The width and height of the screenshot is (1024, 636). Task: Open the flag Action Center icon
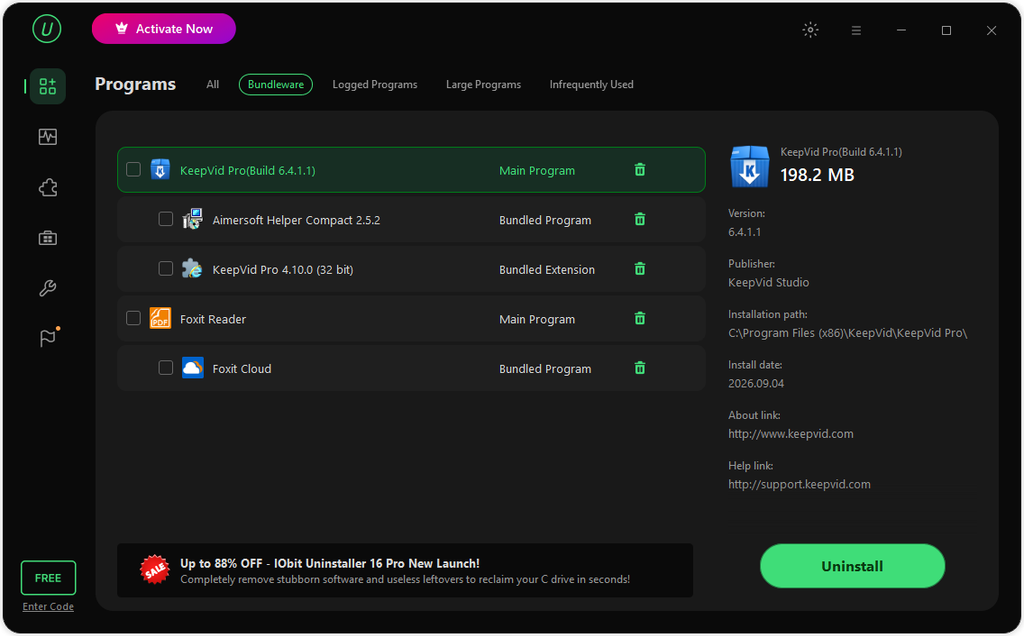pyautogui.click(x=48, y=338)
